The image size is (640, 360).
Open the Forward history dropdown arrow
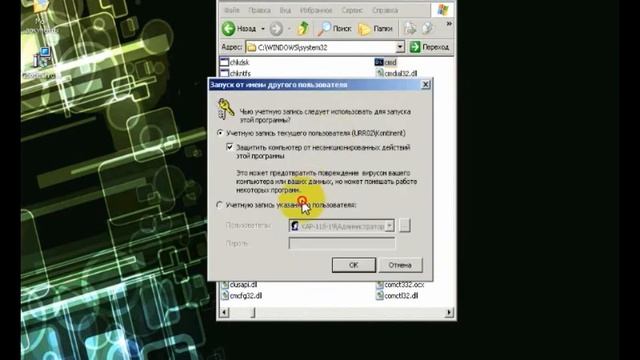(289, 29)
